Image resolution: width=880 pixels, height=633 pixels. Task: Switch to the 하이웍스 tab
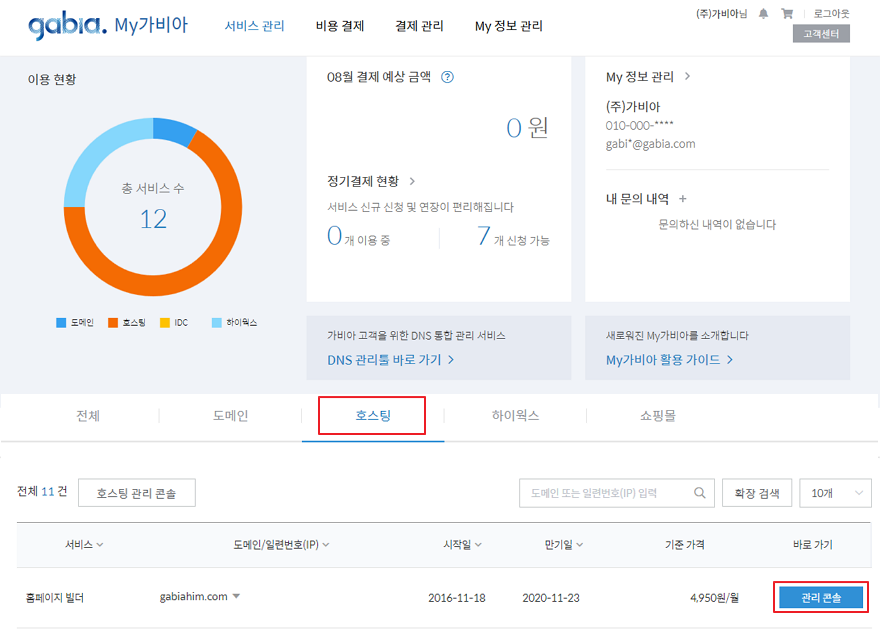[x=515, y=416]
